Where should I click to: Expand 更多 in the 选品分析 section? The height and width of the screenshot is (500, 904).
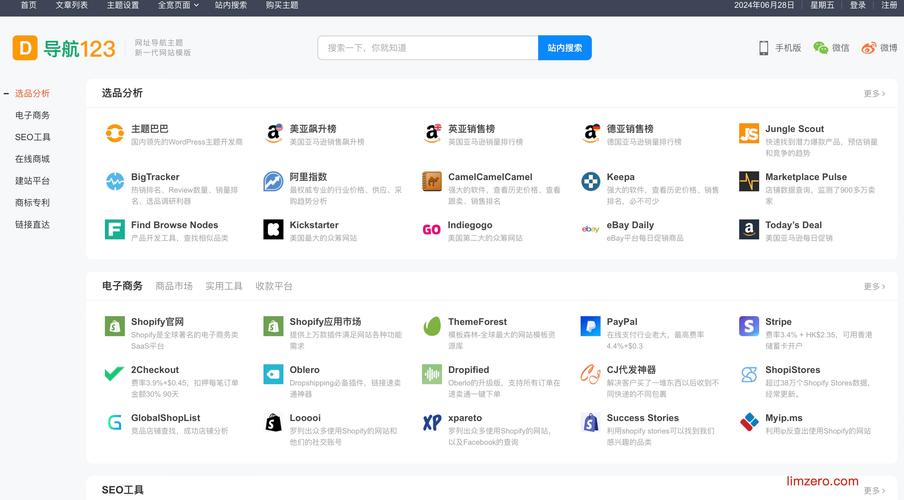click(874, 94)
